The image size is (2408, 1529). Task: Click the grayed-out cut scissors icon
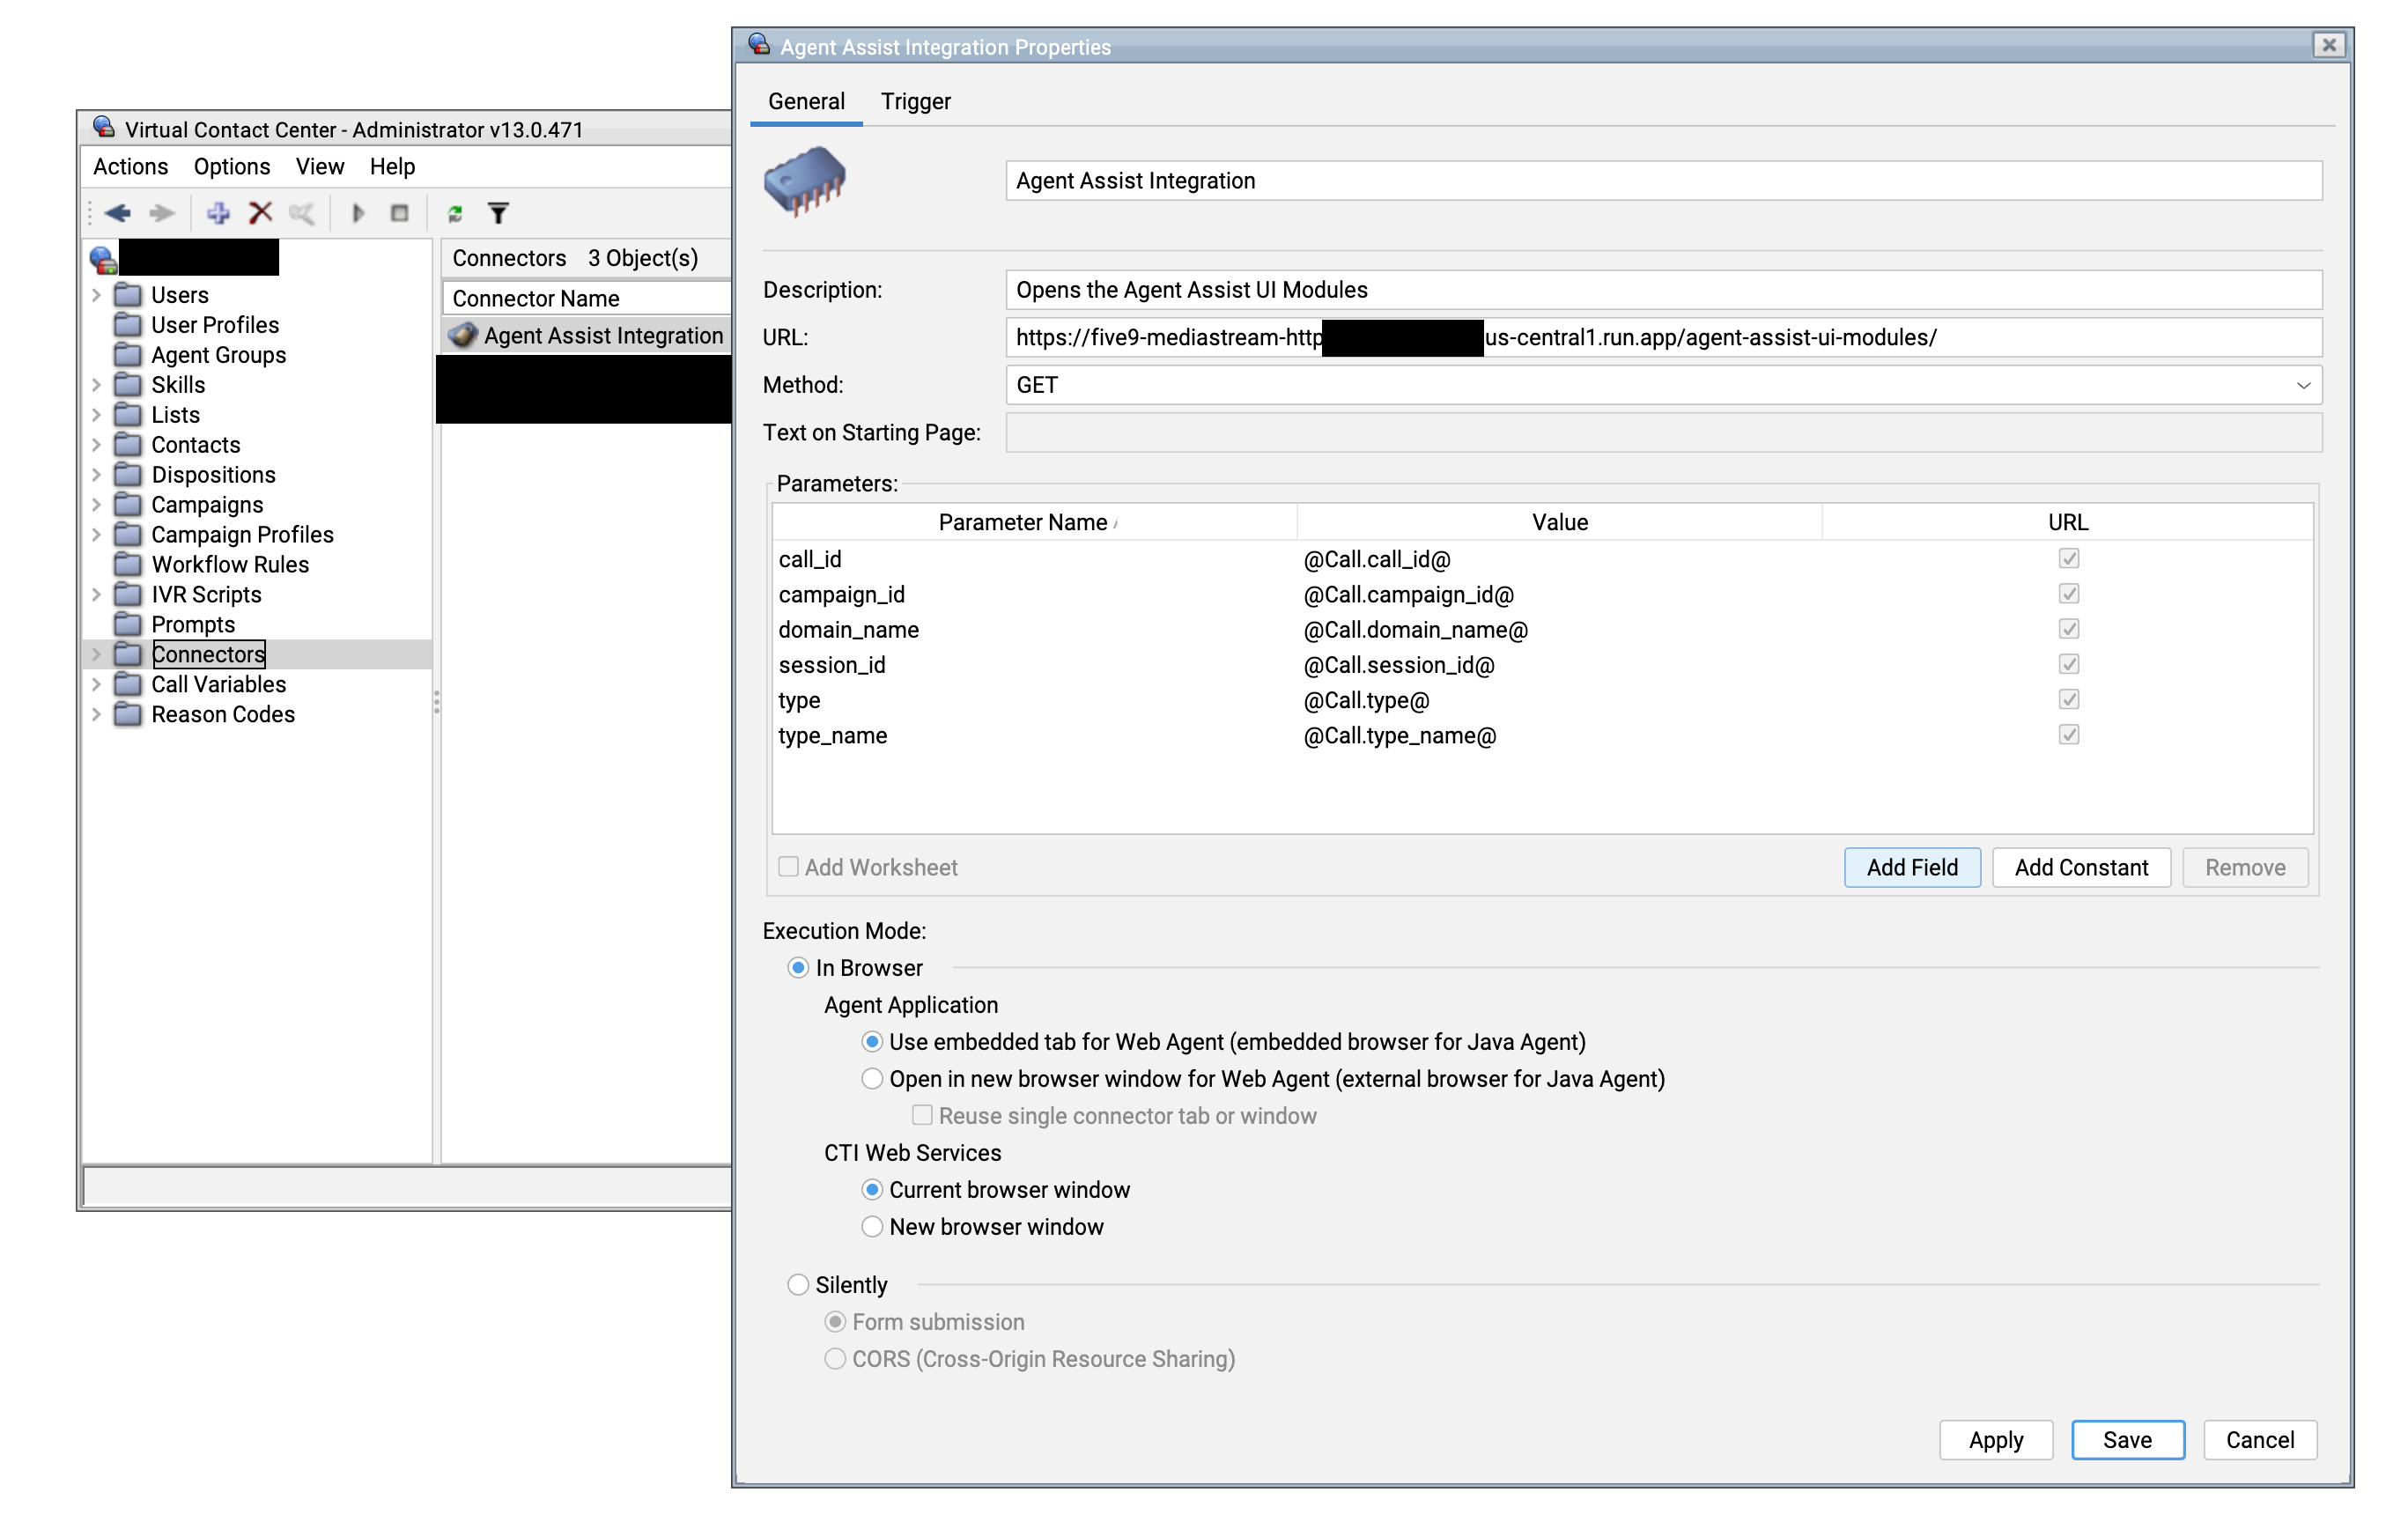click(302, 213)
